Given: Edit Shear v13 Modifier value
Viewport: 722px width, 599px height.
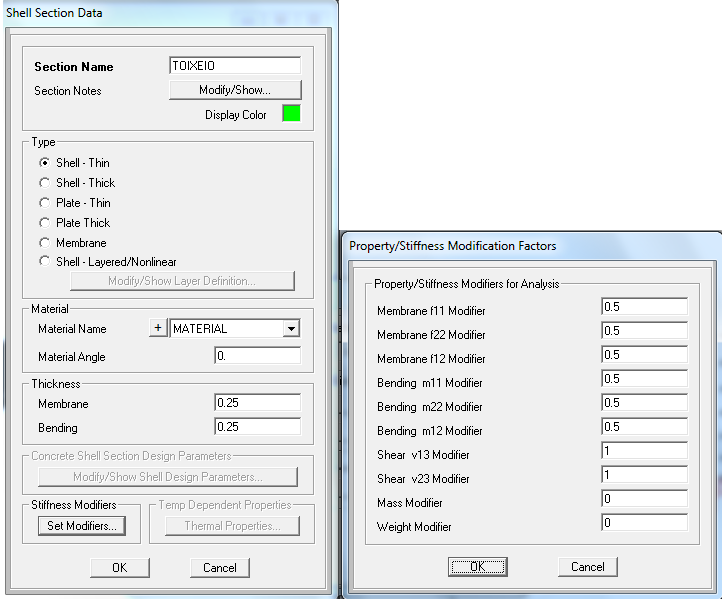Looking at the screenshot, I should pos(644,450).
